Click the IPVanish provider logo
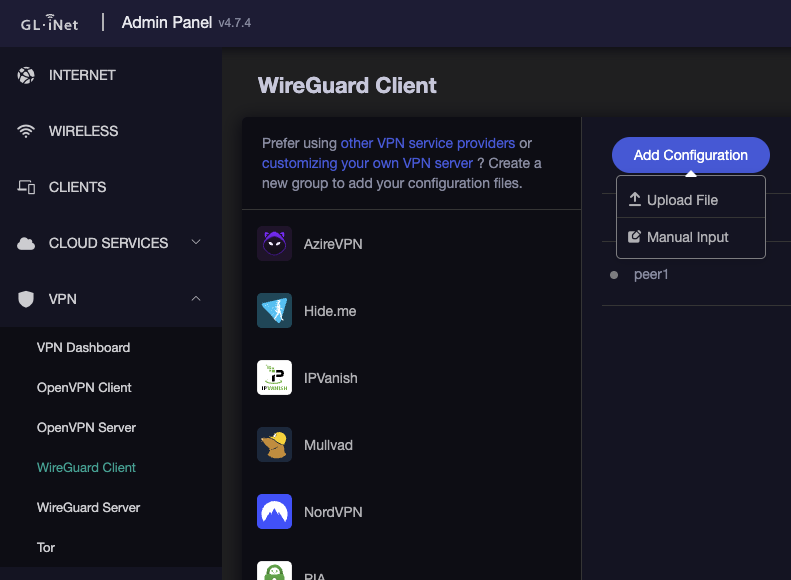 coord(274,377)
